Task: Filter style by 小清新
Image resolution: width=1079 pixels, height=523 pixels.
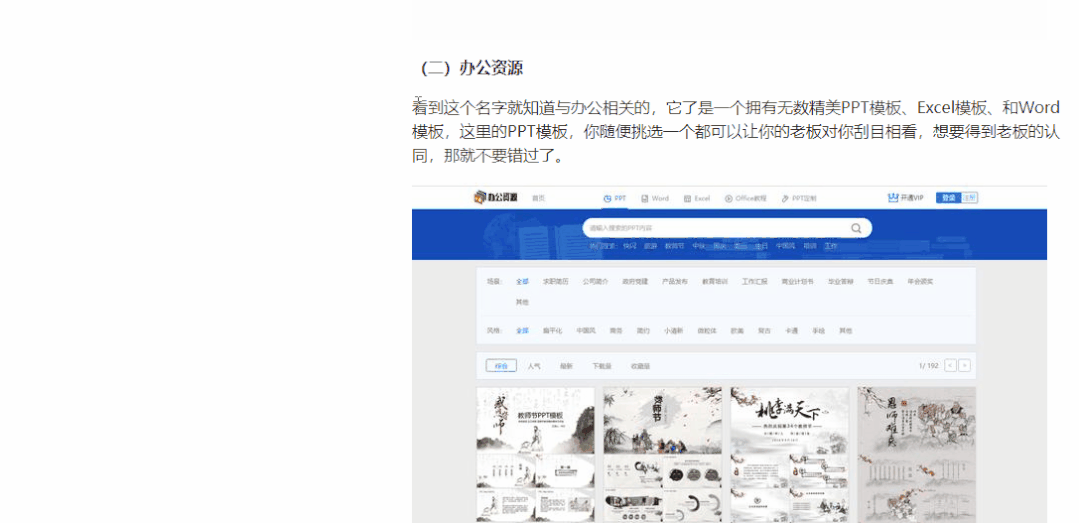Action: click(x=673, y=330)
